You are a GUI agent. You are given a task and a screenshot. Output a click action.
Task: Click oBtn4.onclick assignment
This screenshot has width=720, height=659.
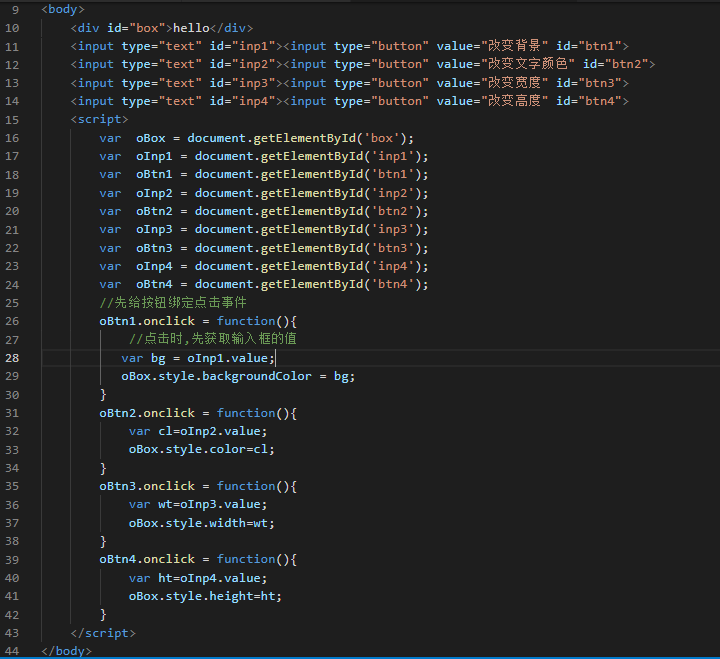pyautogui.click(x=198, y=559)
